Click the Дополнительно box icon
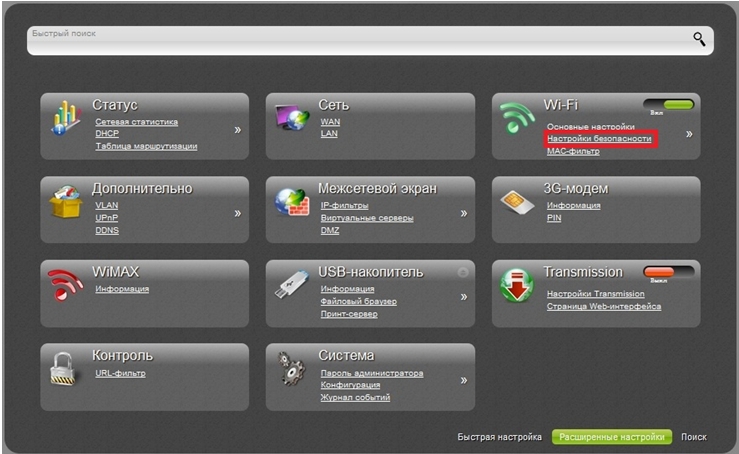Screen dimensions: 739x454 pos(67,203)
